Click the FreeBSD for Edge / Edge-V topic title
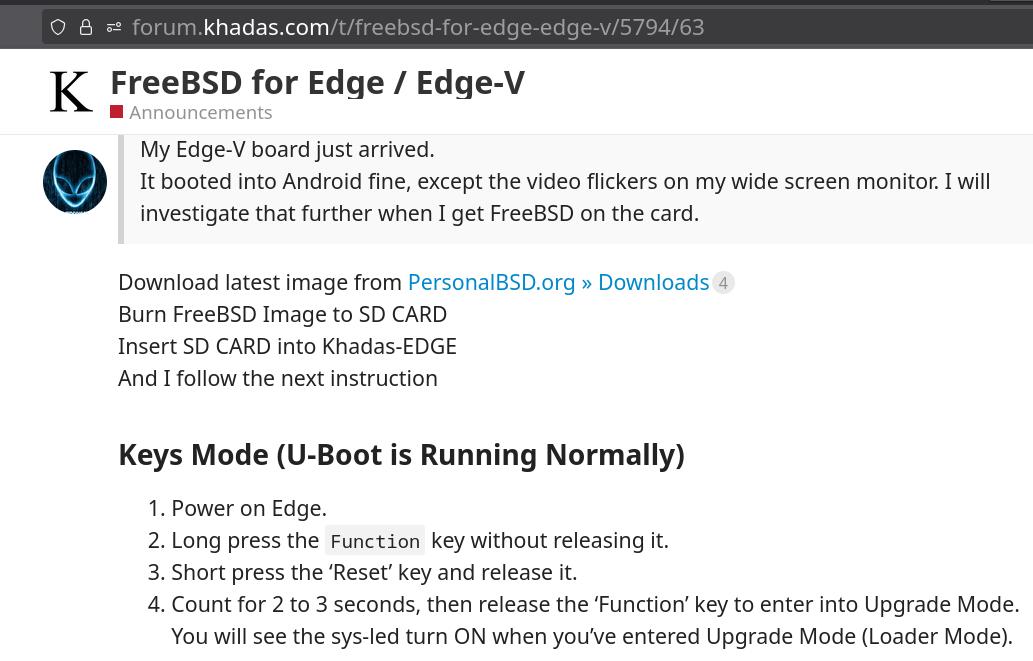 coord(318,83)
